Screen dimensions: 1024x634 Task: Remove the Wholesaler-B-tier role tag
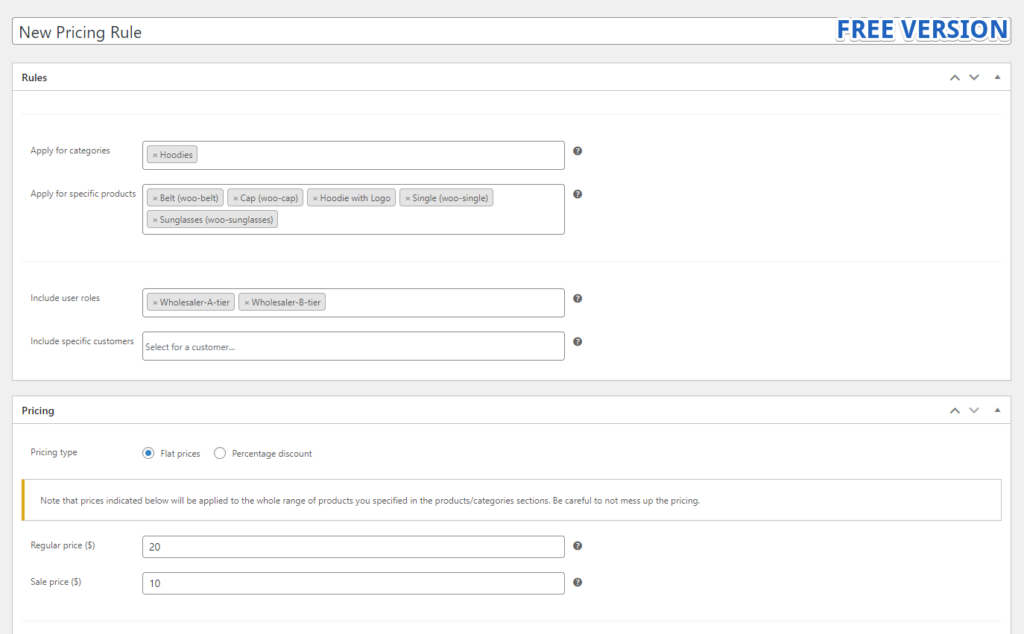pyautogui.click(x=245, y=300)
